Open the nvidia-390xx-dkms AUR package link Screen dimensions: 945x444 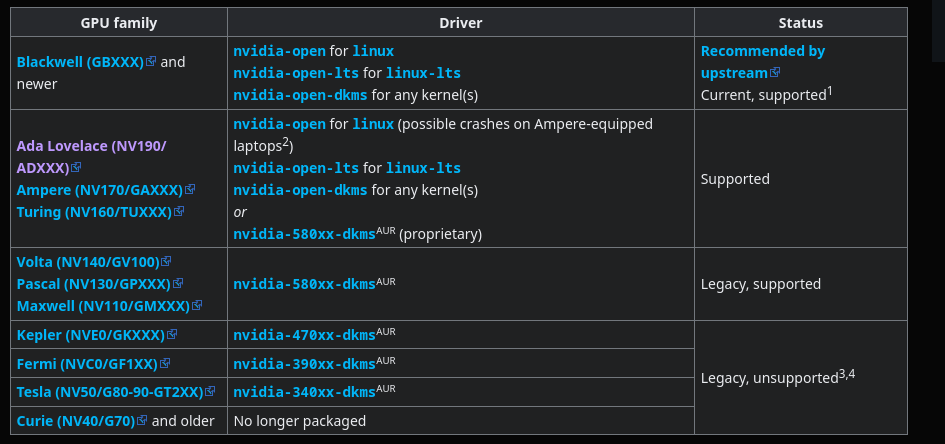(304, 364)
